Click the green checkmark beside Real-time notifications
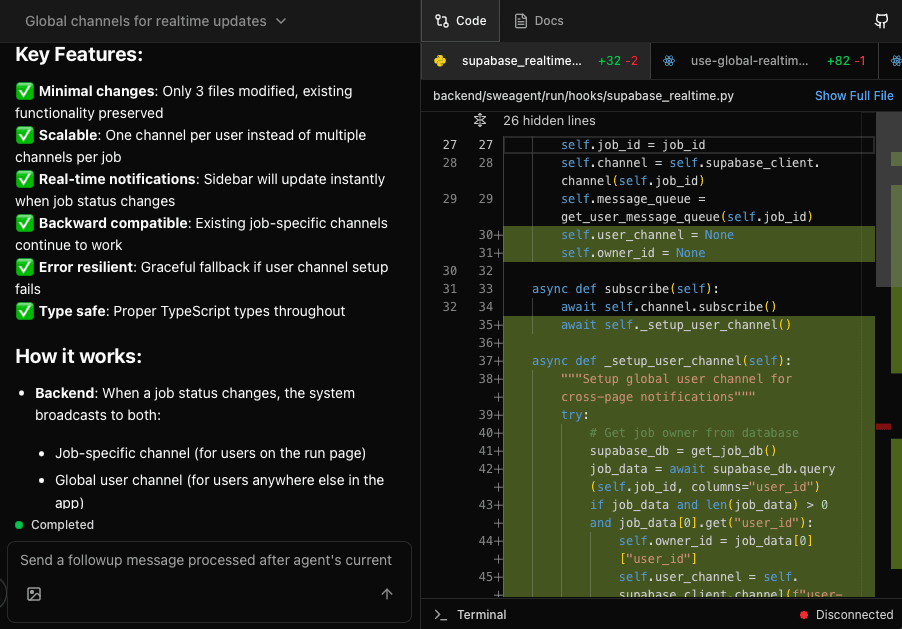 [25, 179]
